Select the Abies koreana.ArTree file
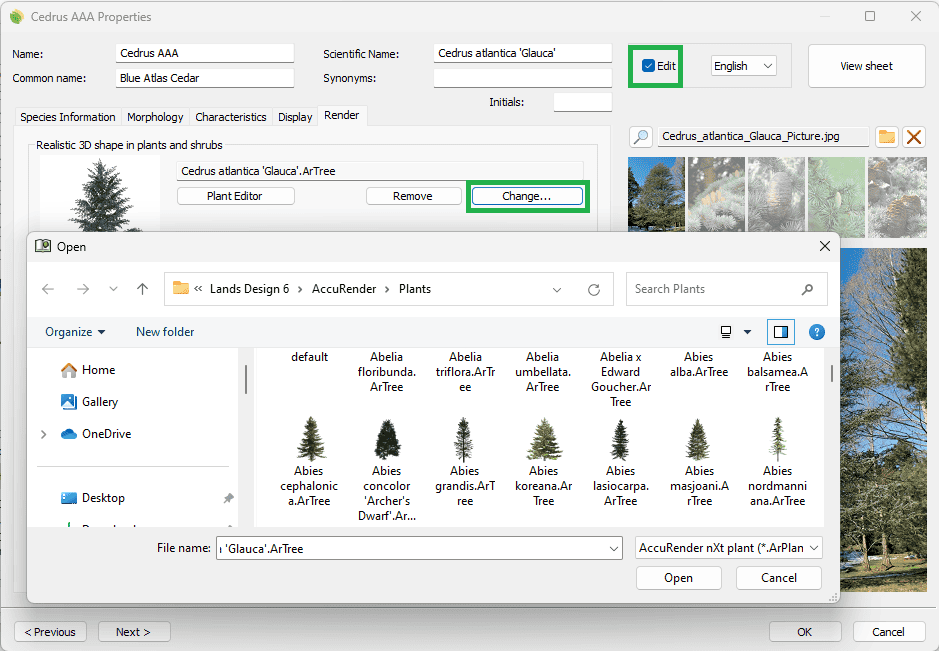Viewport: 939px width, 651px height. coord(543,462)
